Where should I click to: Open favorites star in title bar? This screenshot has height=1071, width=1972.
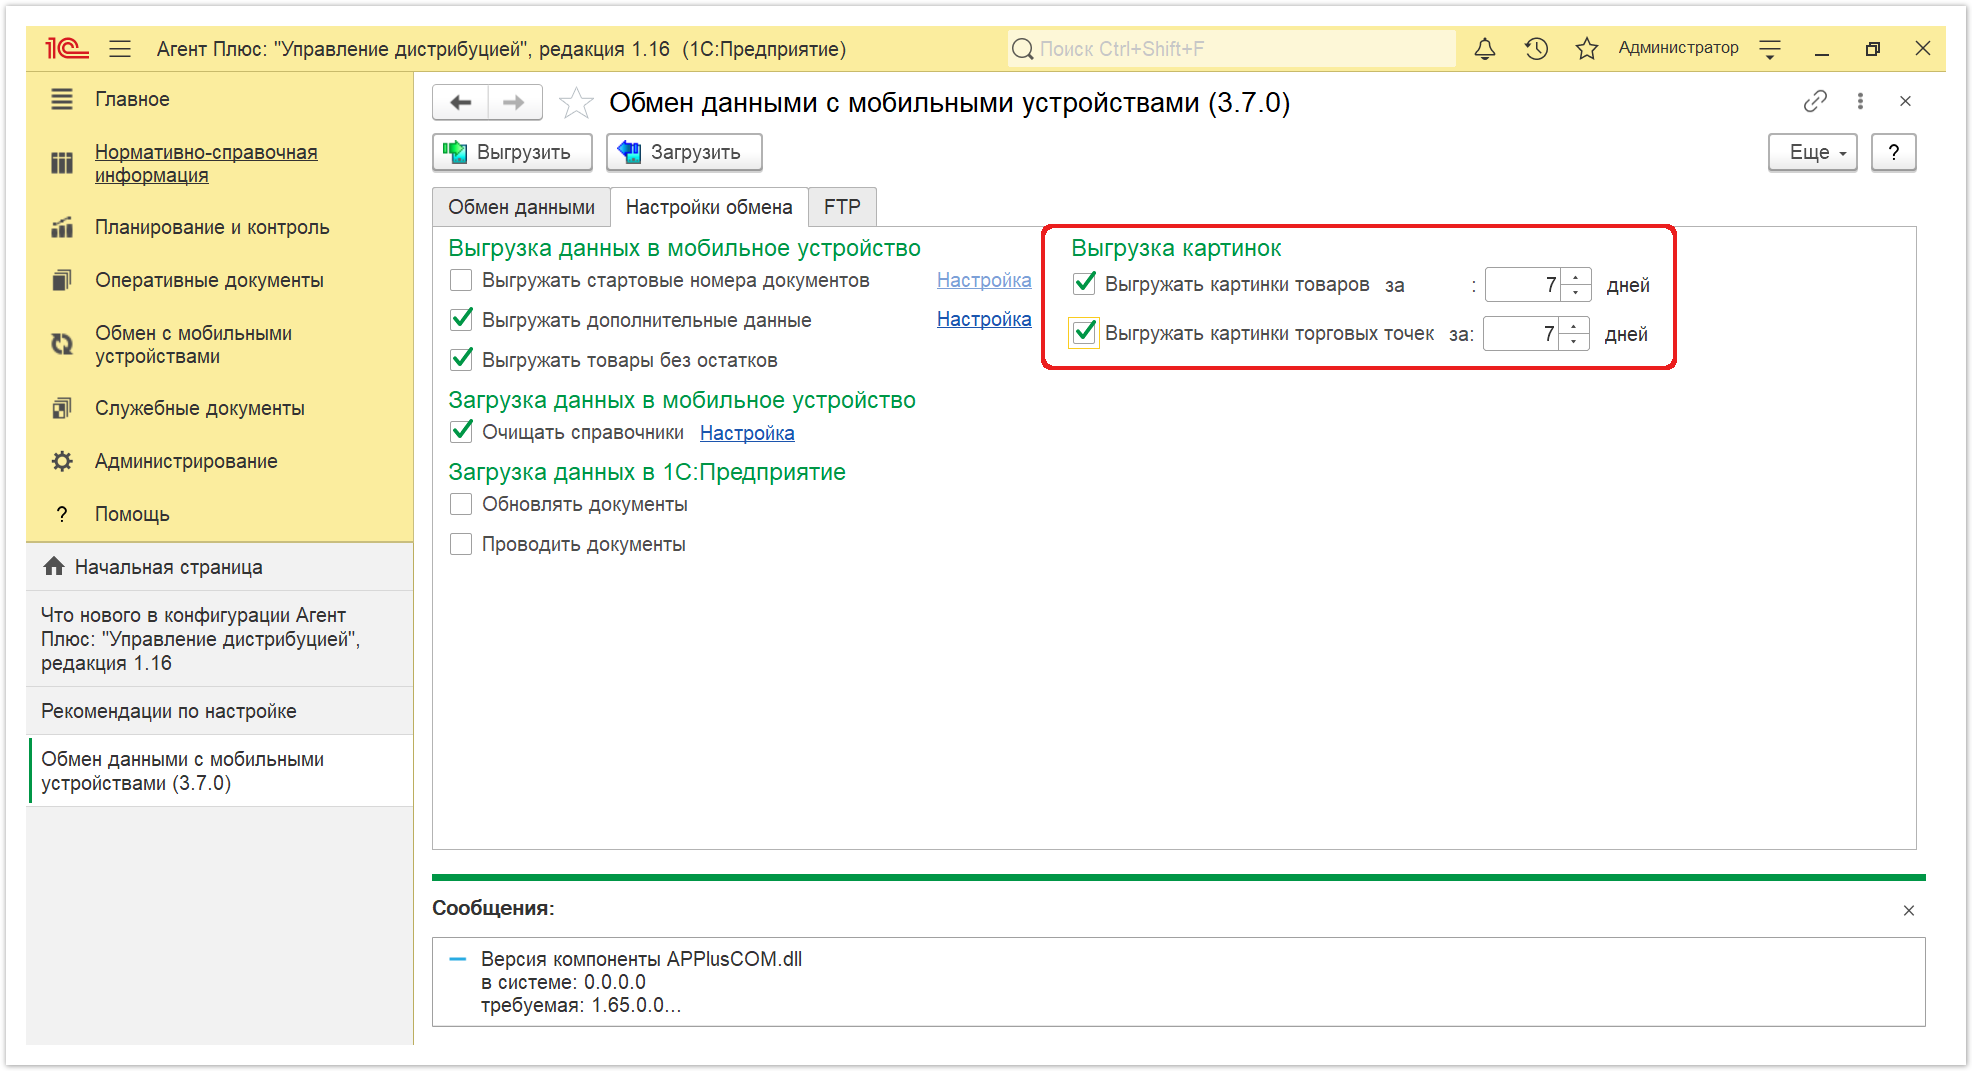(1586, 48)
